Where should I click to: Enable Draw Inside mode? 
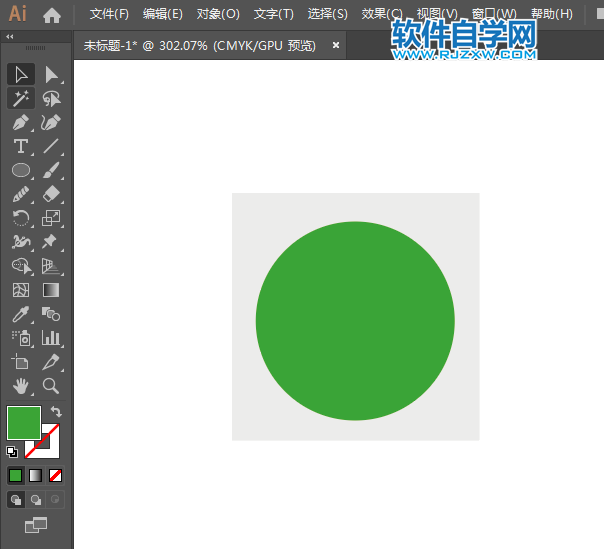pos(55,500)
